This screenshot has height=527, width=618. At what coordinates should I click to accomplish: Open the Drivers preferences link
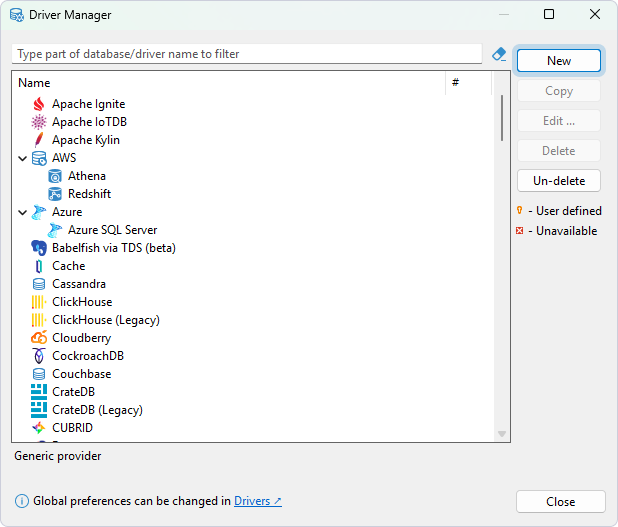[258, 501]
